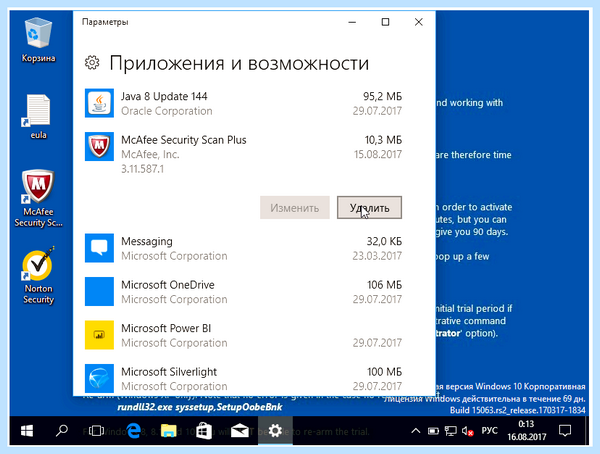Click the Java 8 Update 144 app icon
The image size is (600, 454).
pos(99,103)
